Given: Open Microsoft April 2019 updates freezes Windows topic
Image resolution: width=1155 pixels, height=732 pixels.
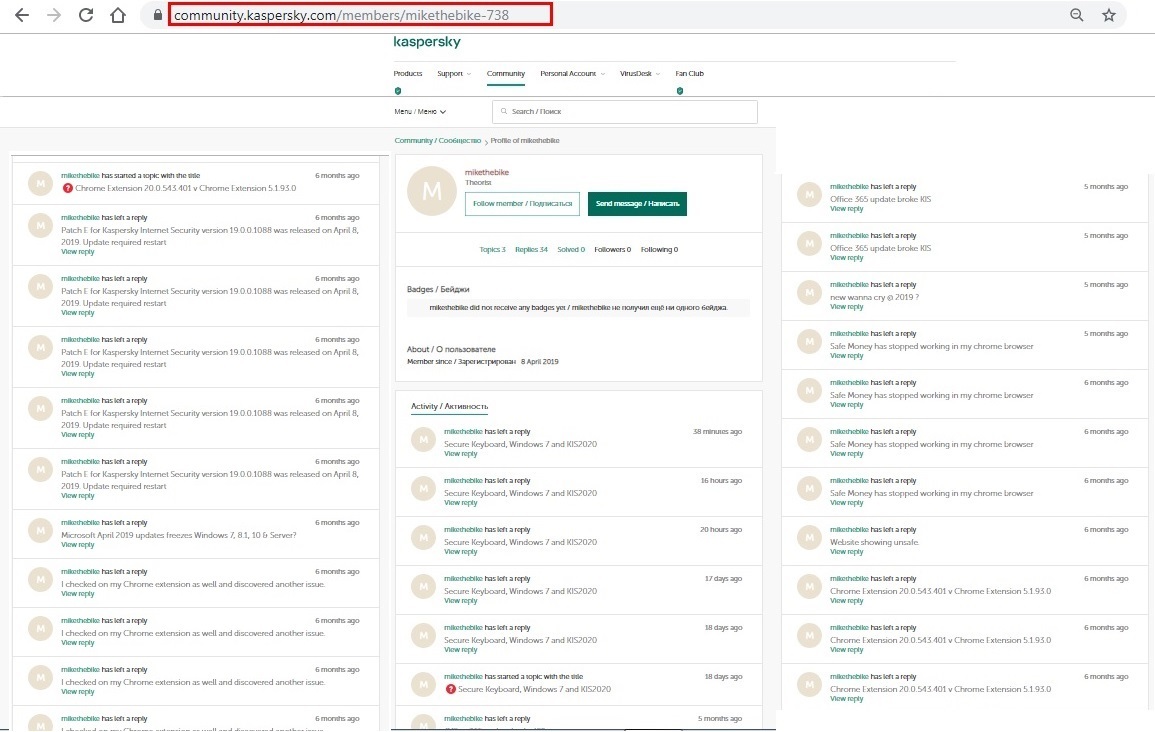Looking at the screenshot, I should [x=179, y=535].
